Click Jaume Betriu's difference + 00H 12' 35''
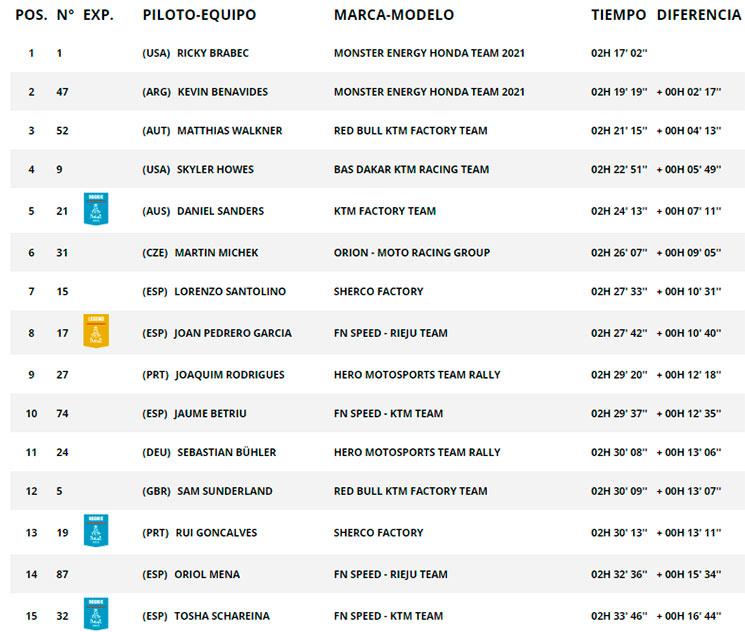Image resolution: width=745 pixels, height=632 pixels. (689, 414)
